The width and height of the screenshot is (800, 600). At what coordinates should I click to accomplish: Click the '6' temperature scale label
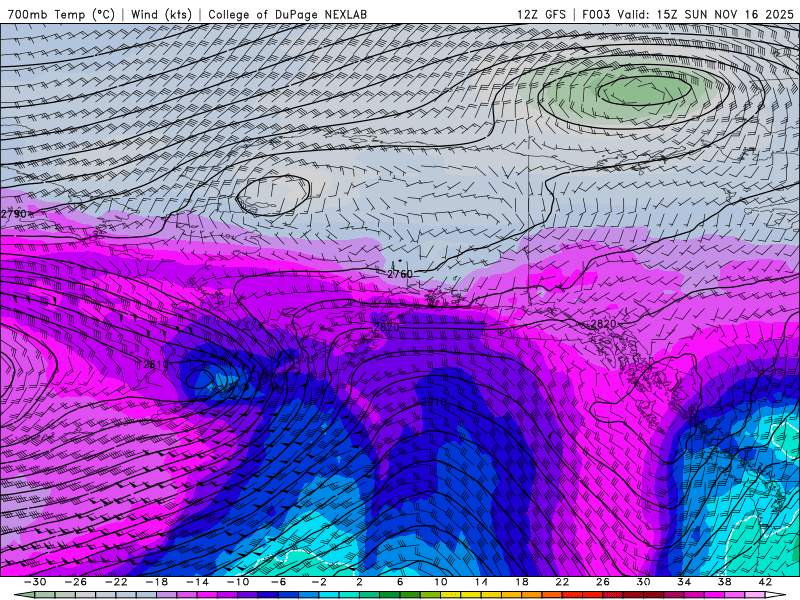[399, 582]
